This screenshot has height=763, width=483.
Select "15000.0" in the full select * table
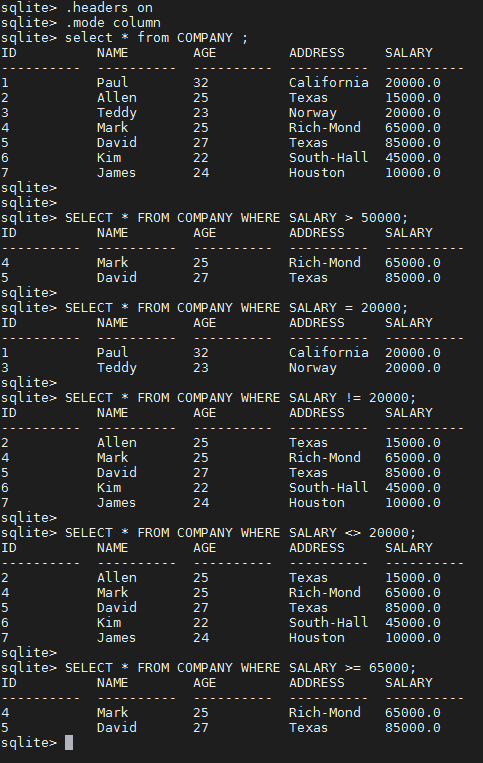tap(413, 98)
